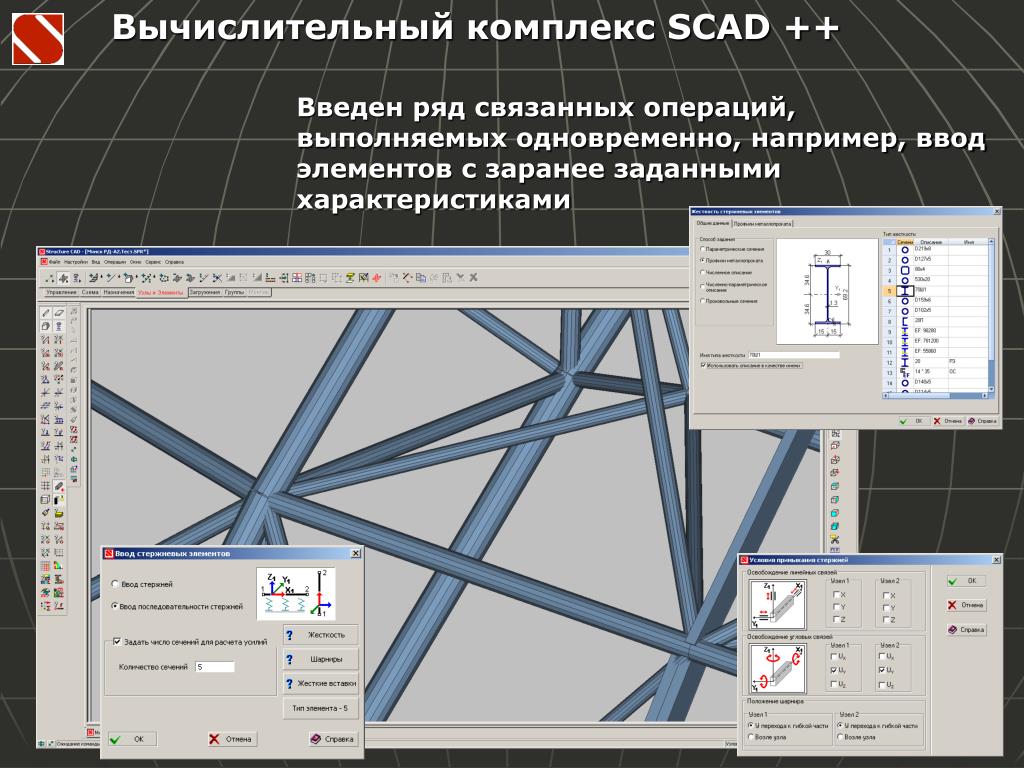Image resolution: width=1024 pixels, height=768 pixels.
Task: Click the stiffness type name input field
Action: point(794,355)
